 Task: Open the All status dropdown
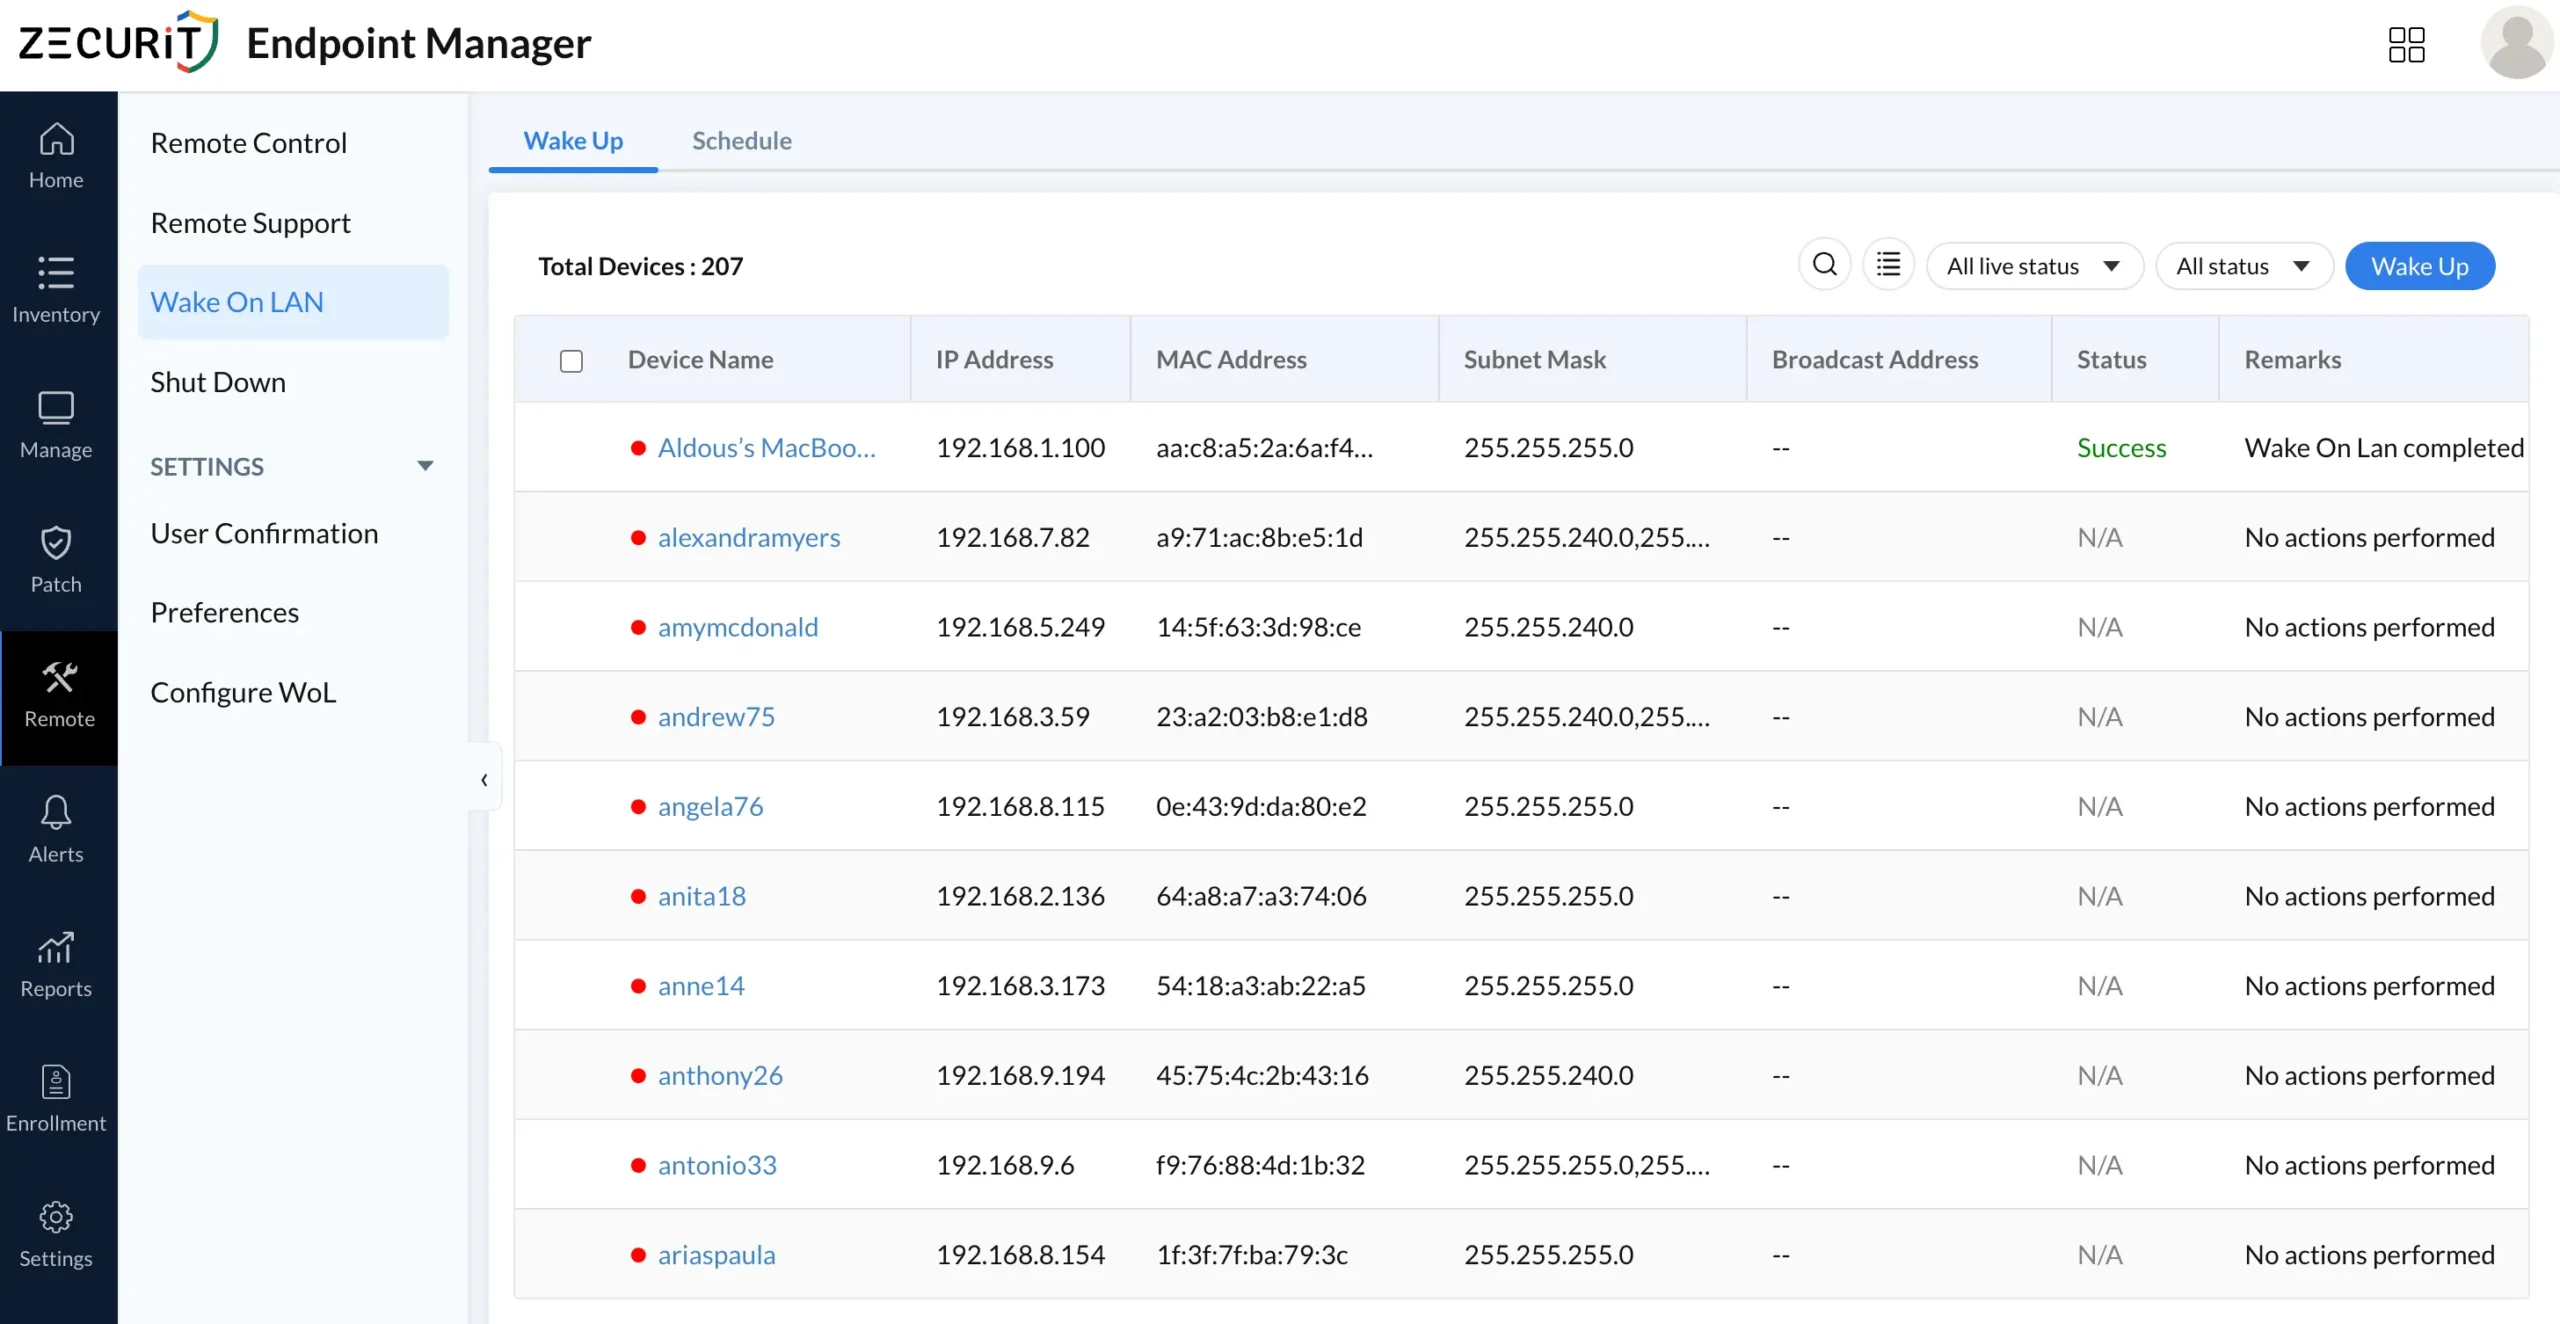[x=2244, y=266]
